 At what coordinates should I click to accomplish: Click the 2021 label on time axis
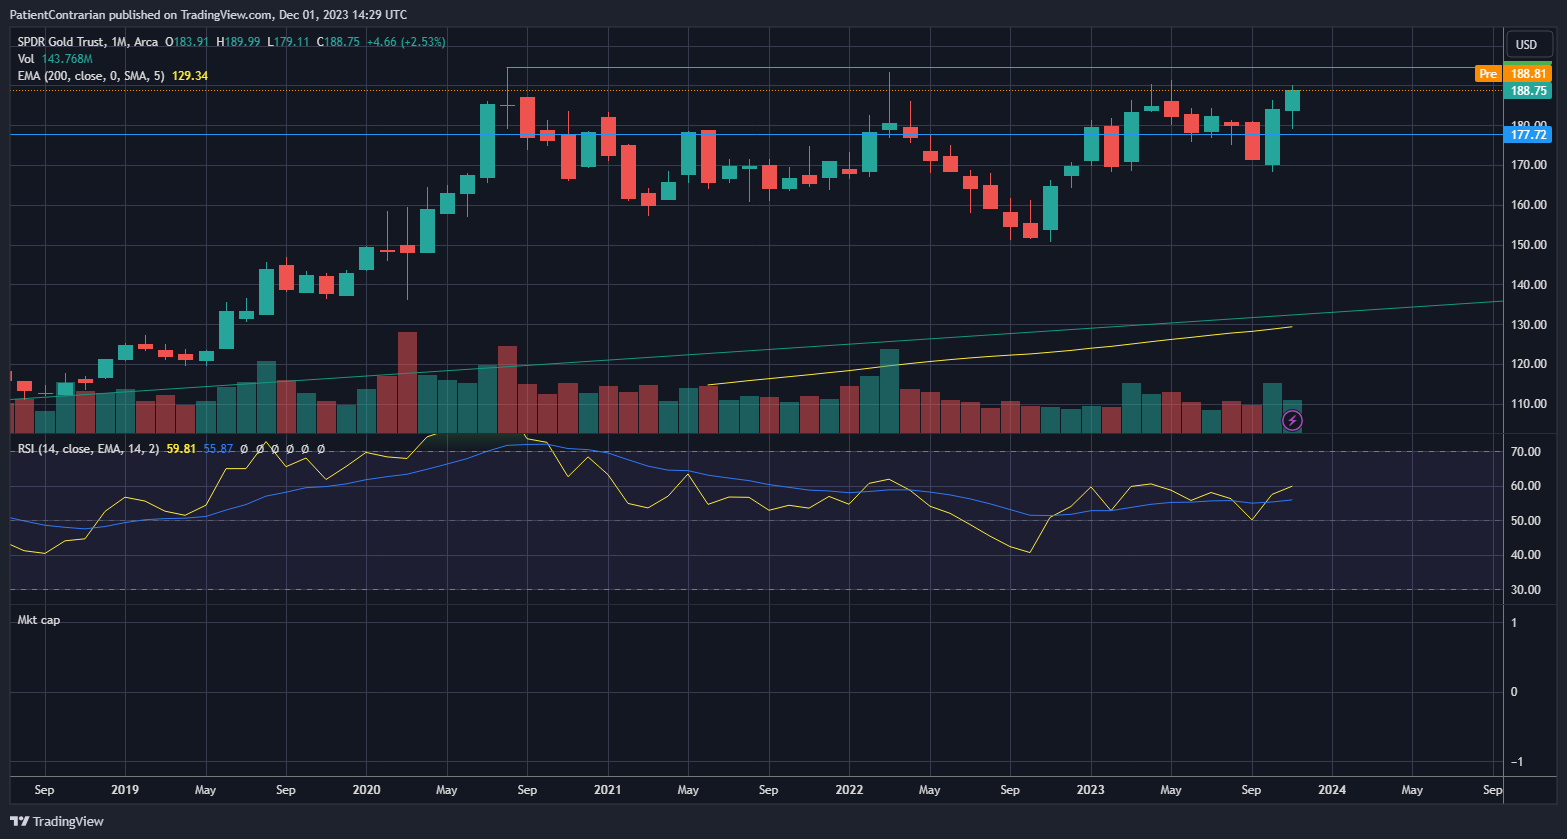(x=608, y=790)
